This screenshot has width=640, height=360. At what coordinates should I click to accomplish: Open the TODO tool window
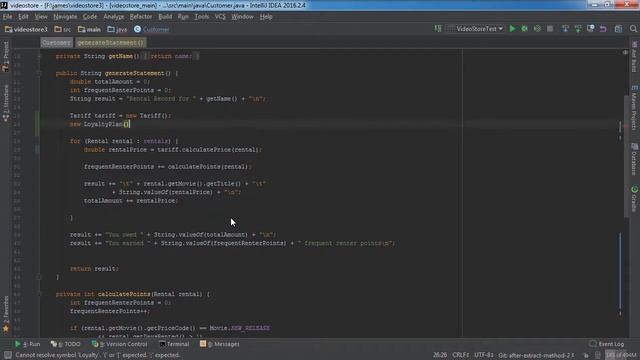(65, 344)
